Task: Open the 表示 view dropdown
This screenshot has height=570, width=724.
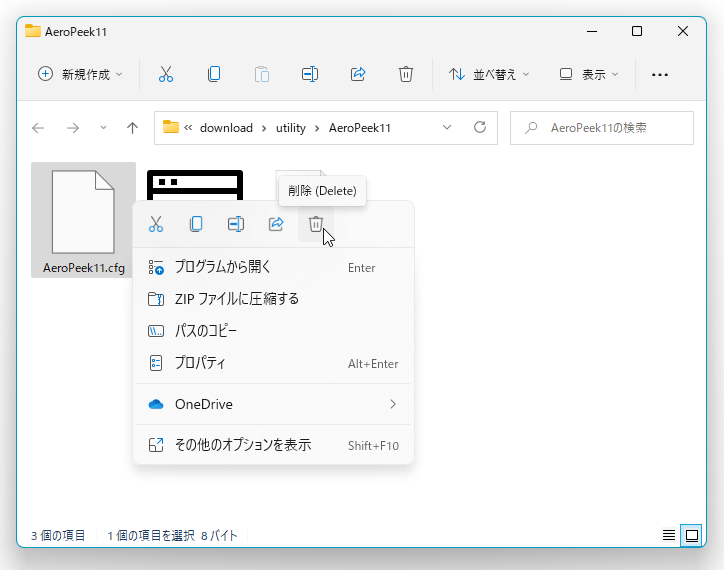Action: tap(588, 74)
